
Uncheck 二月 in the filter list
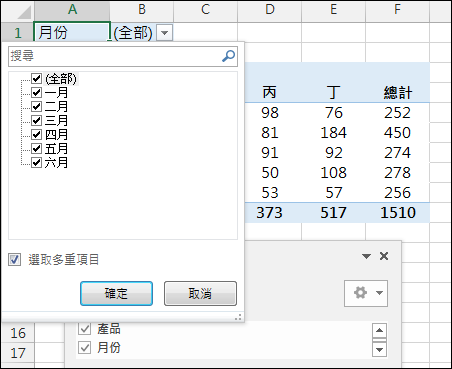coord(36,107)
